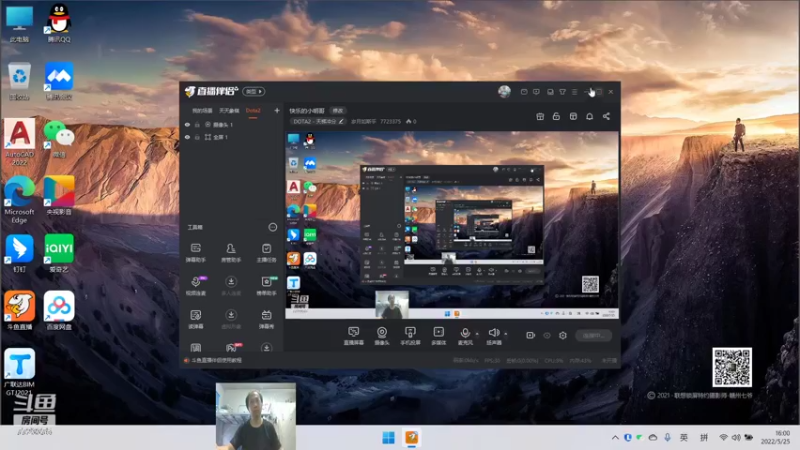The width and height of the screenshot is (800, 450).
Task: Click the 修改 button beside room title
Action: click(x=338, y=111)
